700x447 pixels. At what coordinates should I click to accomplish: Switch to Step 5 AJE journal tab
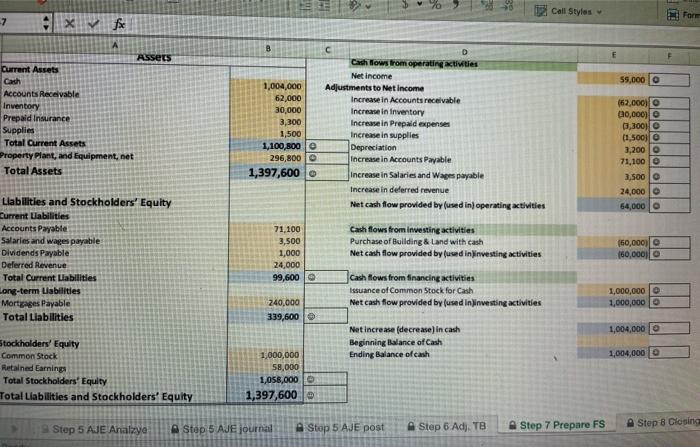222,429
